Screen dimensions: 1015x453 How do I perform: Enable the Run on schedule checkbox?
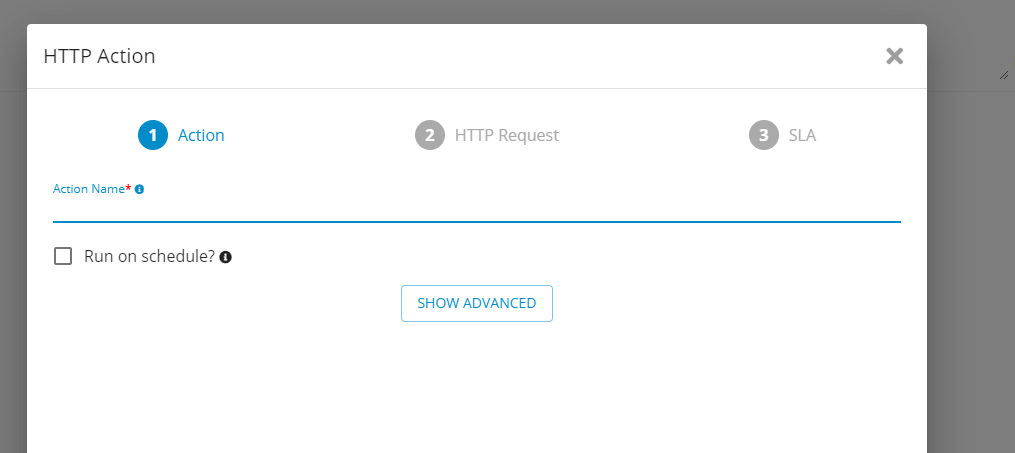click(63, 256)
